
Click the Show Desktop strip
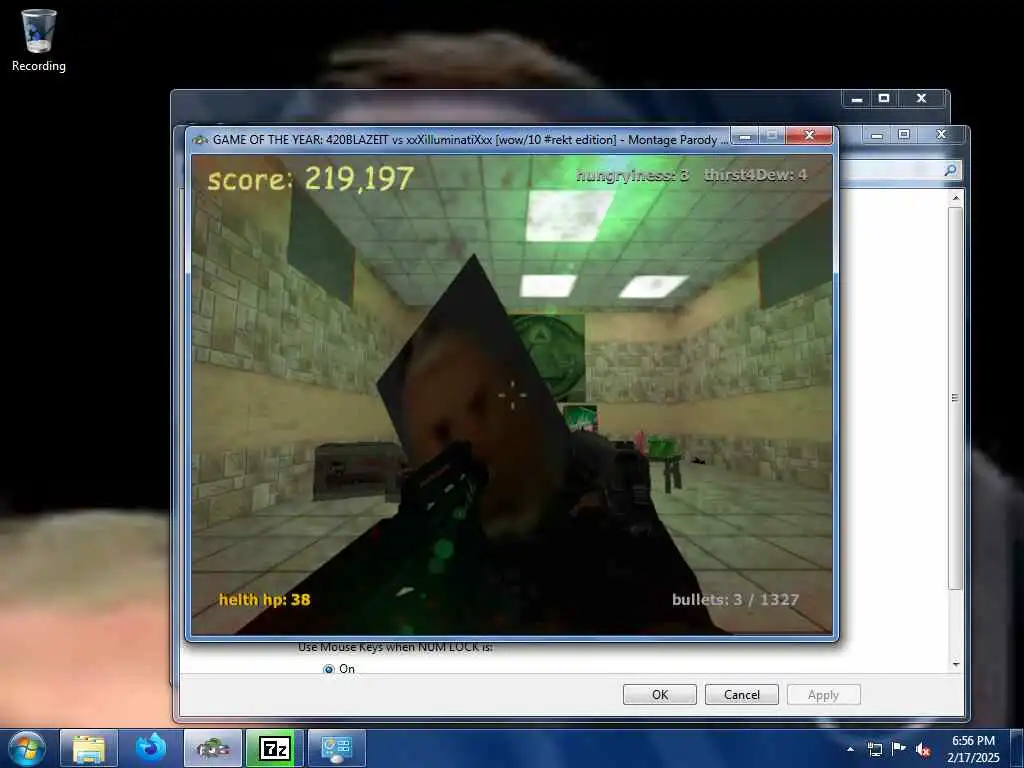1017,748
